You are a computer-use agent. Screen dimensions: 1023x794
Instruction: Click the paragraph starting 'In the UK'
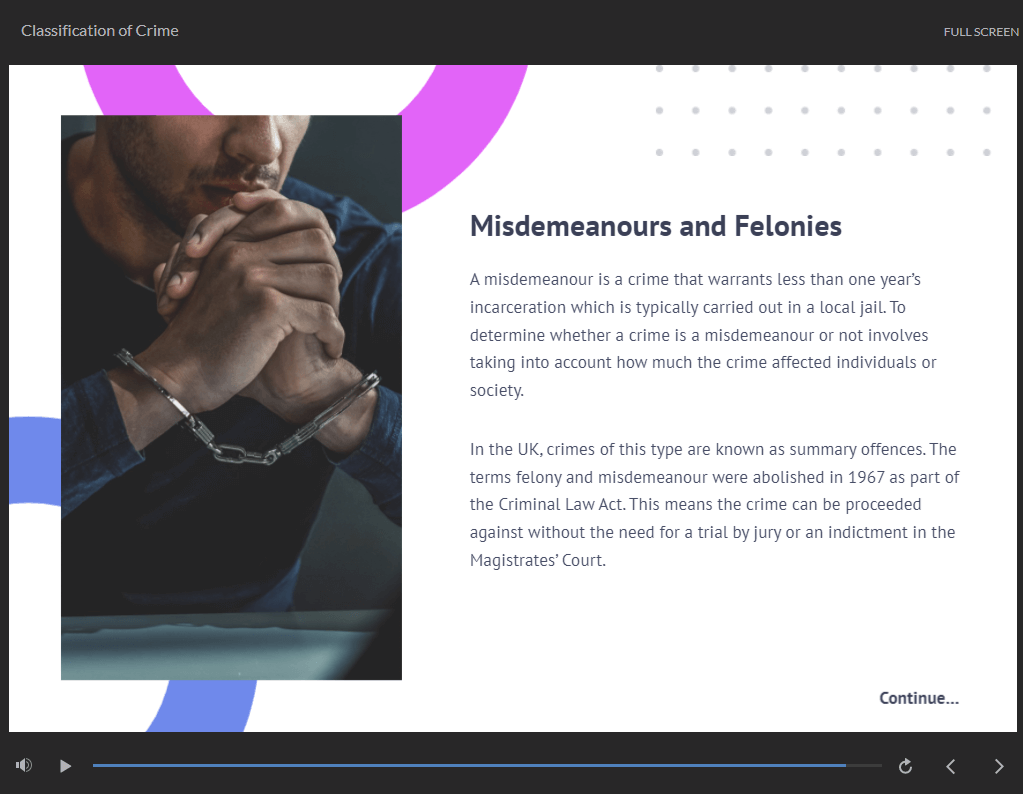pyautogui.click(x=714, y=504)
